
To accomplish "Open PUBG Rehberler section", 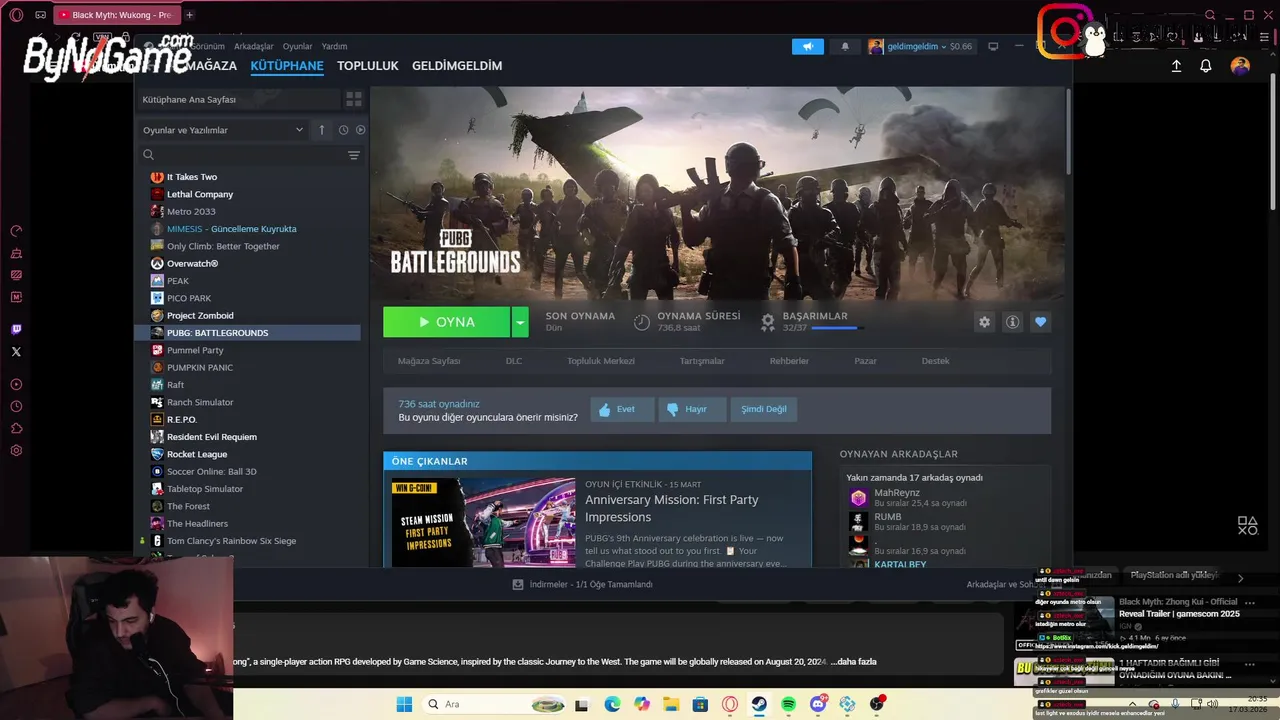I will coord(789,361).
